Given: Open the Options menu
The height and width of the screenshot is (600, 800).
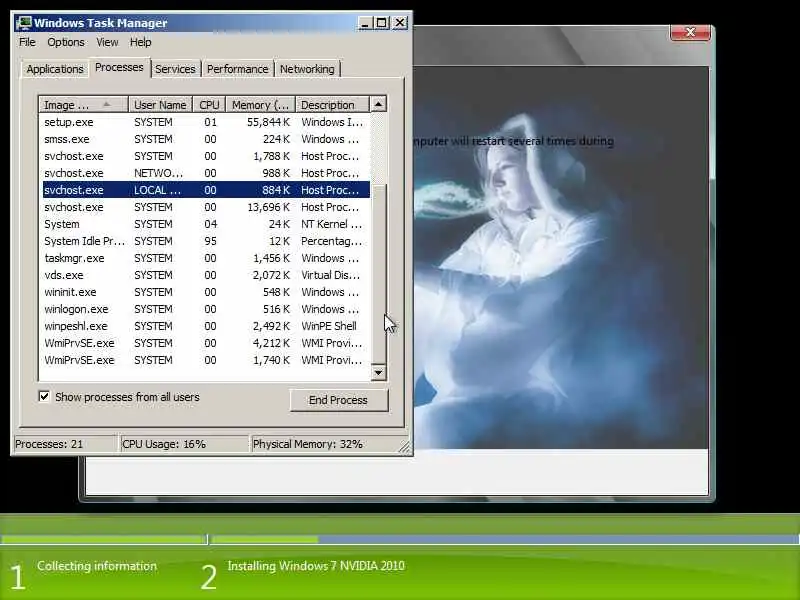Looking at the screenshot, I should pos(66,42).
